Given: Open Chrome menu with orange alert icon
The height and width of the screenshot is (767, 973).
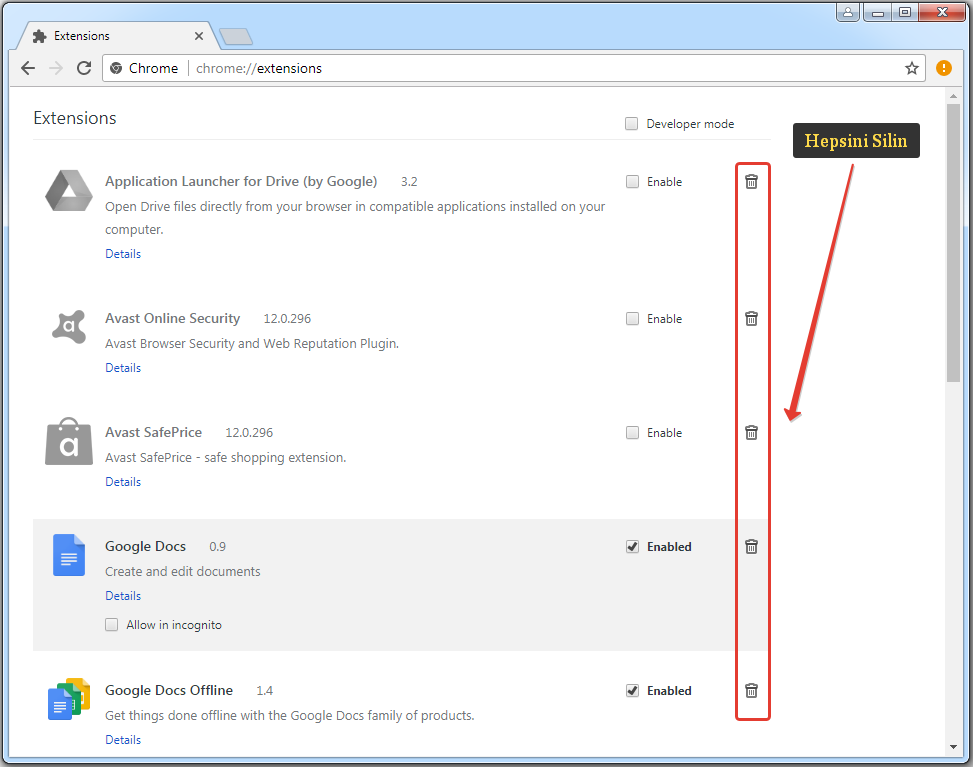Looking at the screenshot, I should (x=944, y=68).
